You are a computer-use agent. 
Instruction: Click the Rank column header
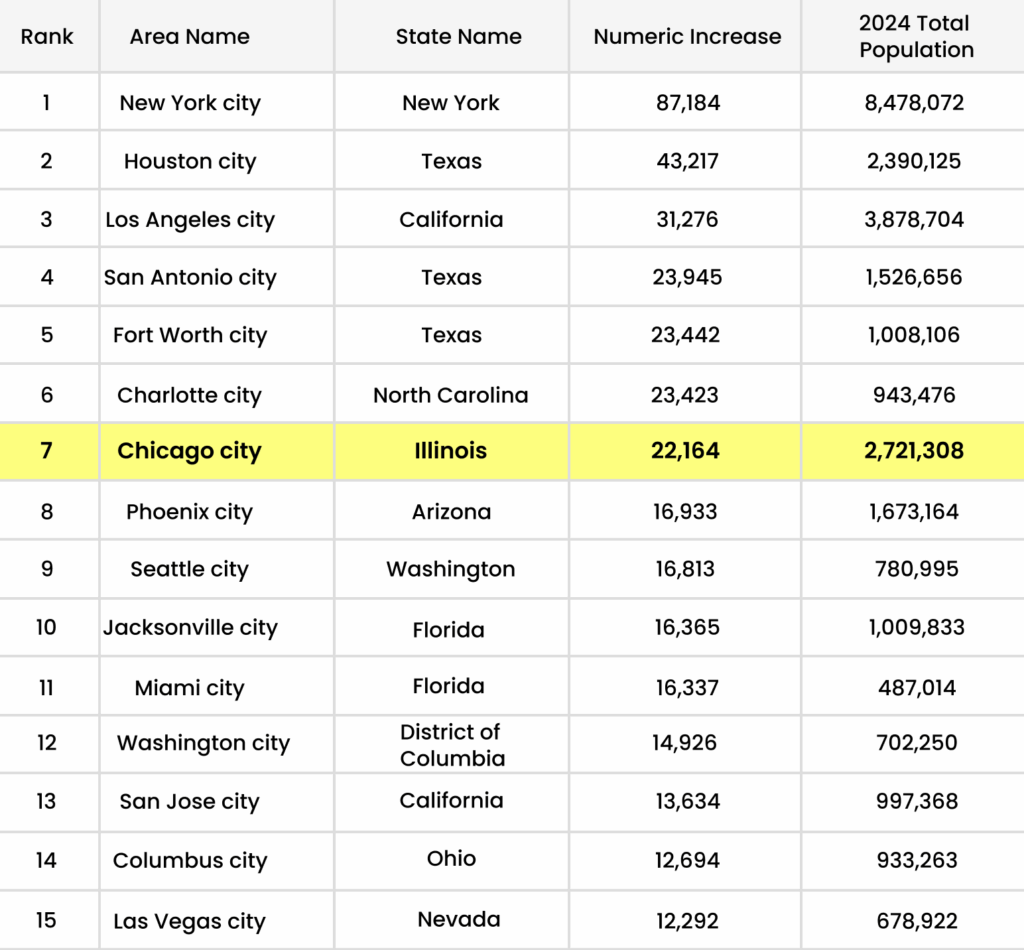click(47, 37)
